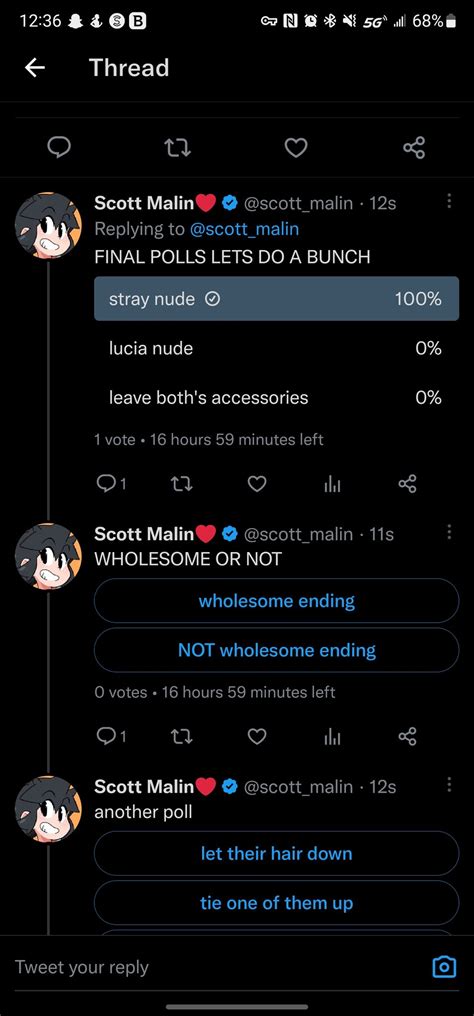Screen dimensions: 474x1016
Task: Open more options on FINAL POLLS tweet
Action: [449, 202]
